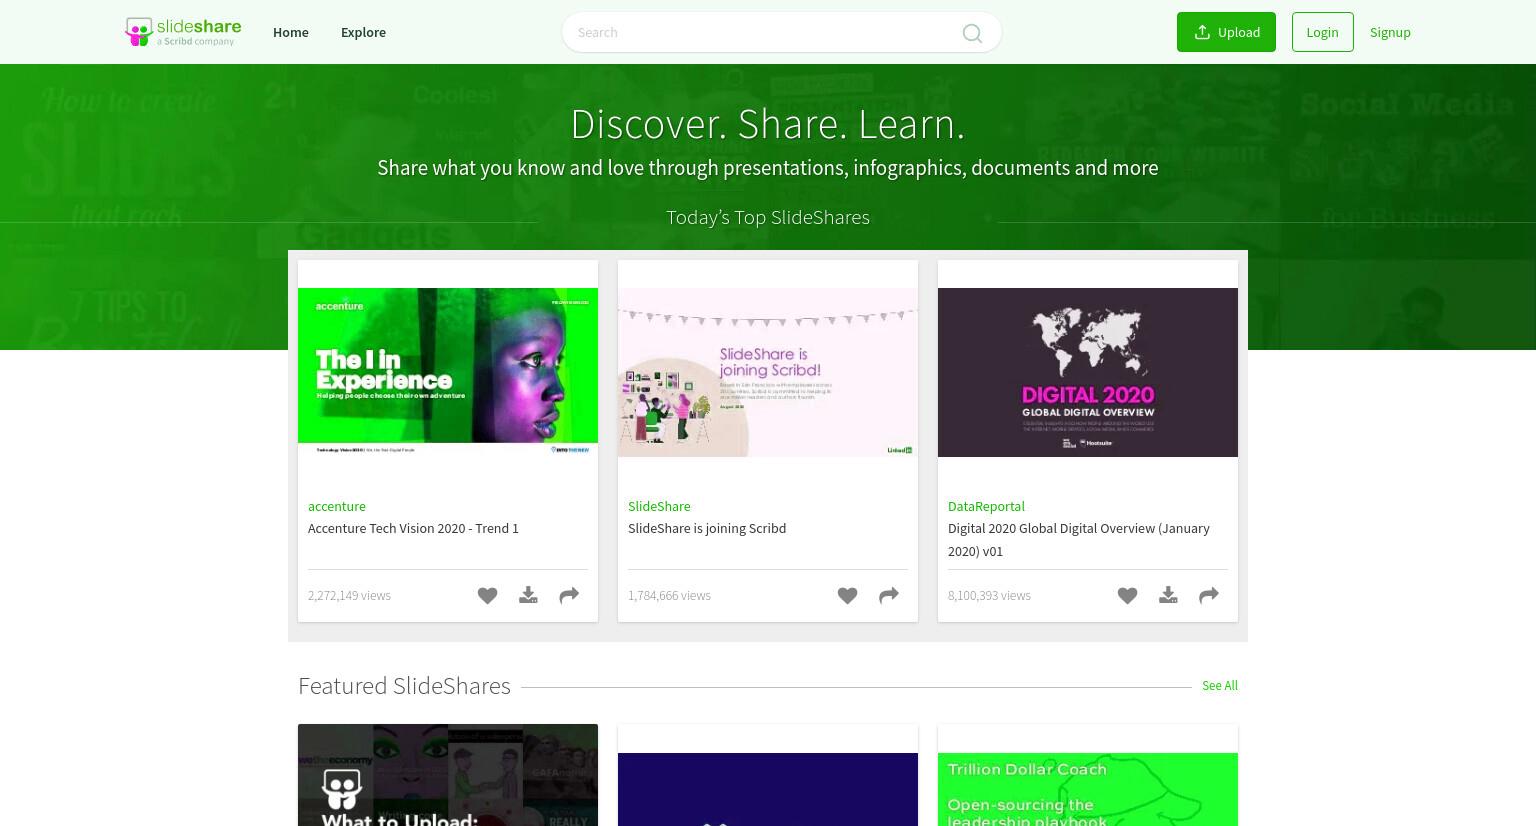Go to the Home menu item
The width and height of the screenshot is (1536, 826).
click(291, 32)
